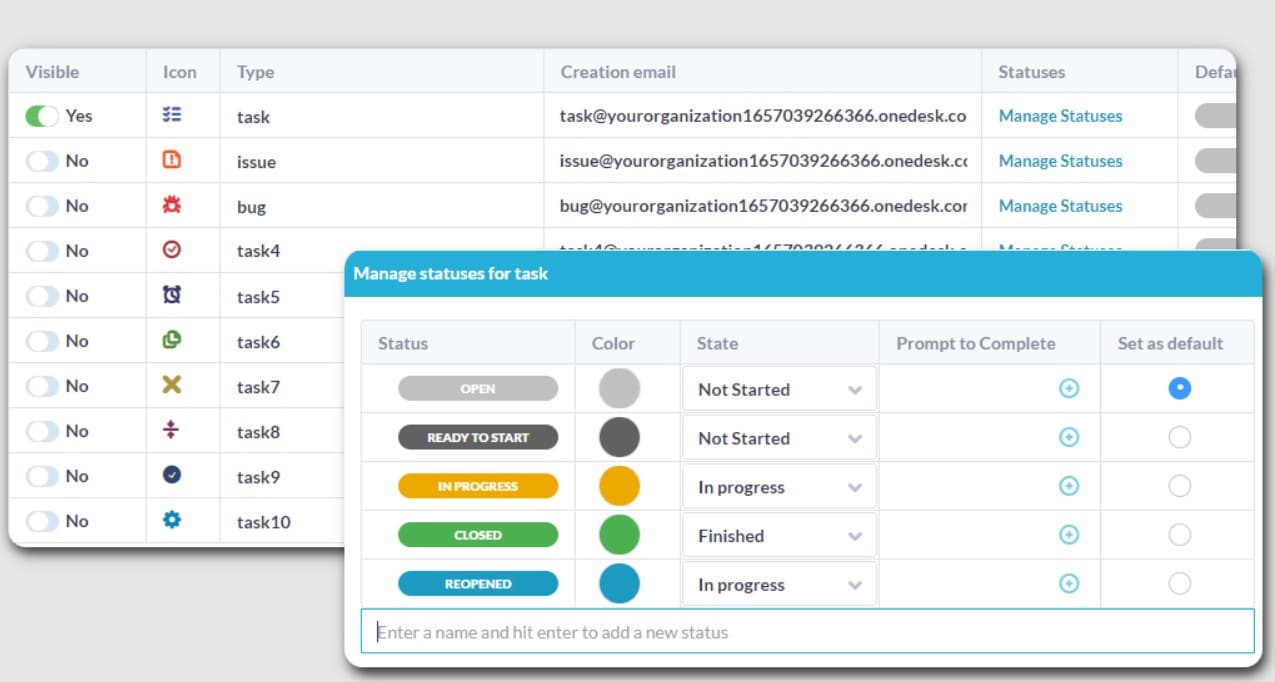Click the task4 checkmark clock icon
The height and width of the screenshot is (682, 1275).
[x=171, y=250]
